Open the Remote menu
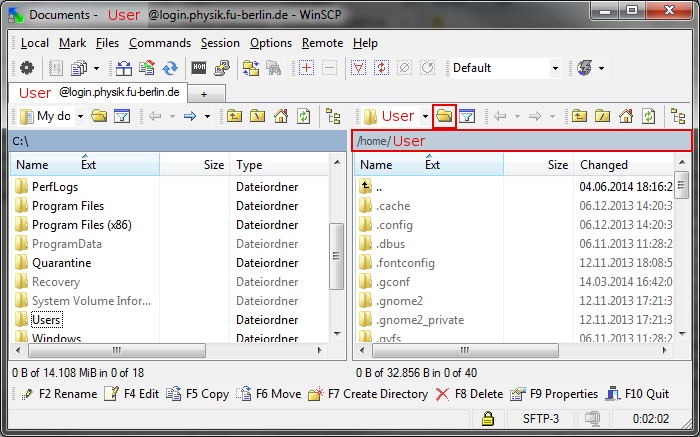Screen dimensions: 700x437 322,43
